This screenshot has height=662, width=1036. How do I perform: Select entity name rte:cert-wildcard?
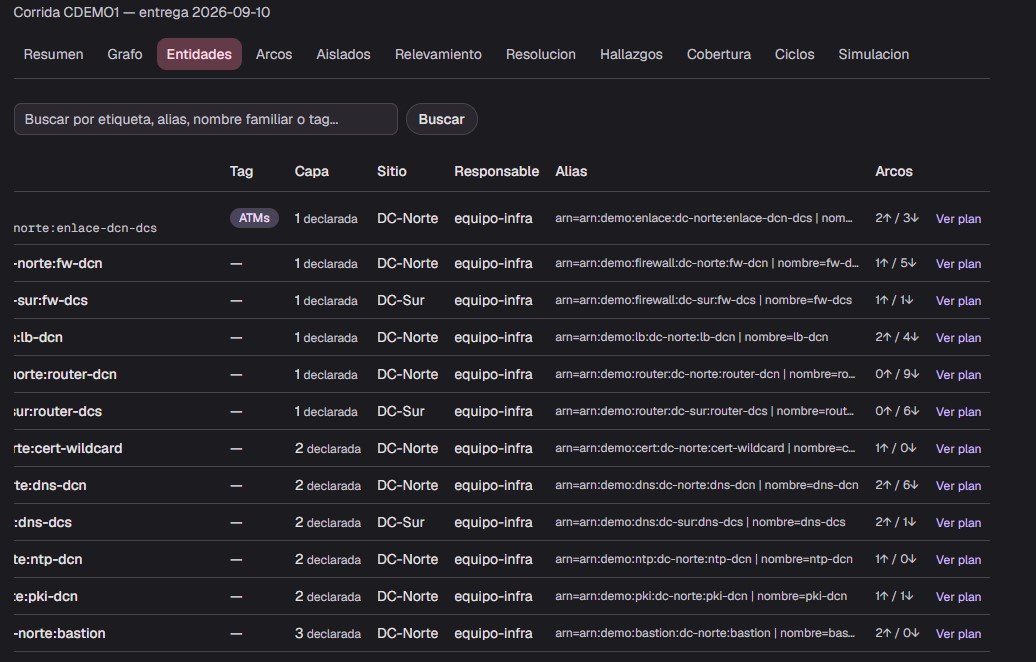[68, 448]
